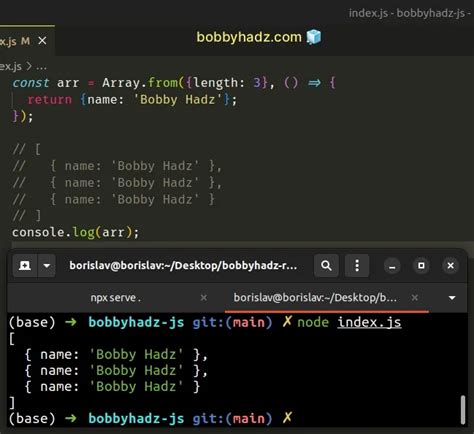Click the 'node' command in terminal
The image size is (474, 434).
click(x=313, y=323)
